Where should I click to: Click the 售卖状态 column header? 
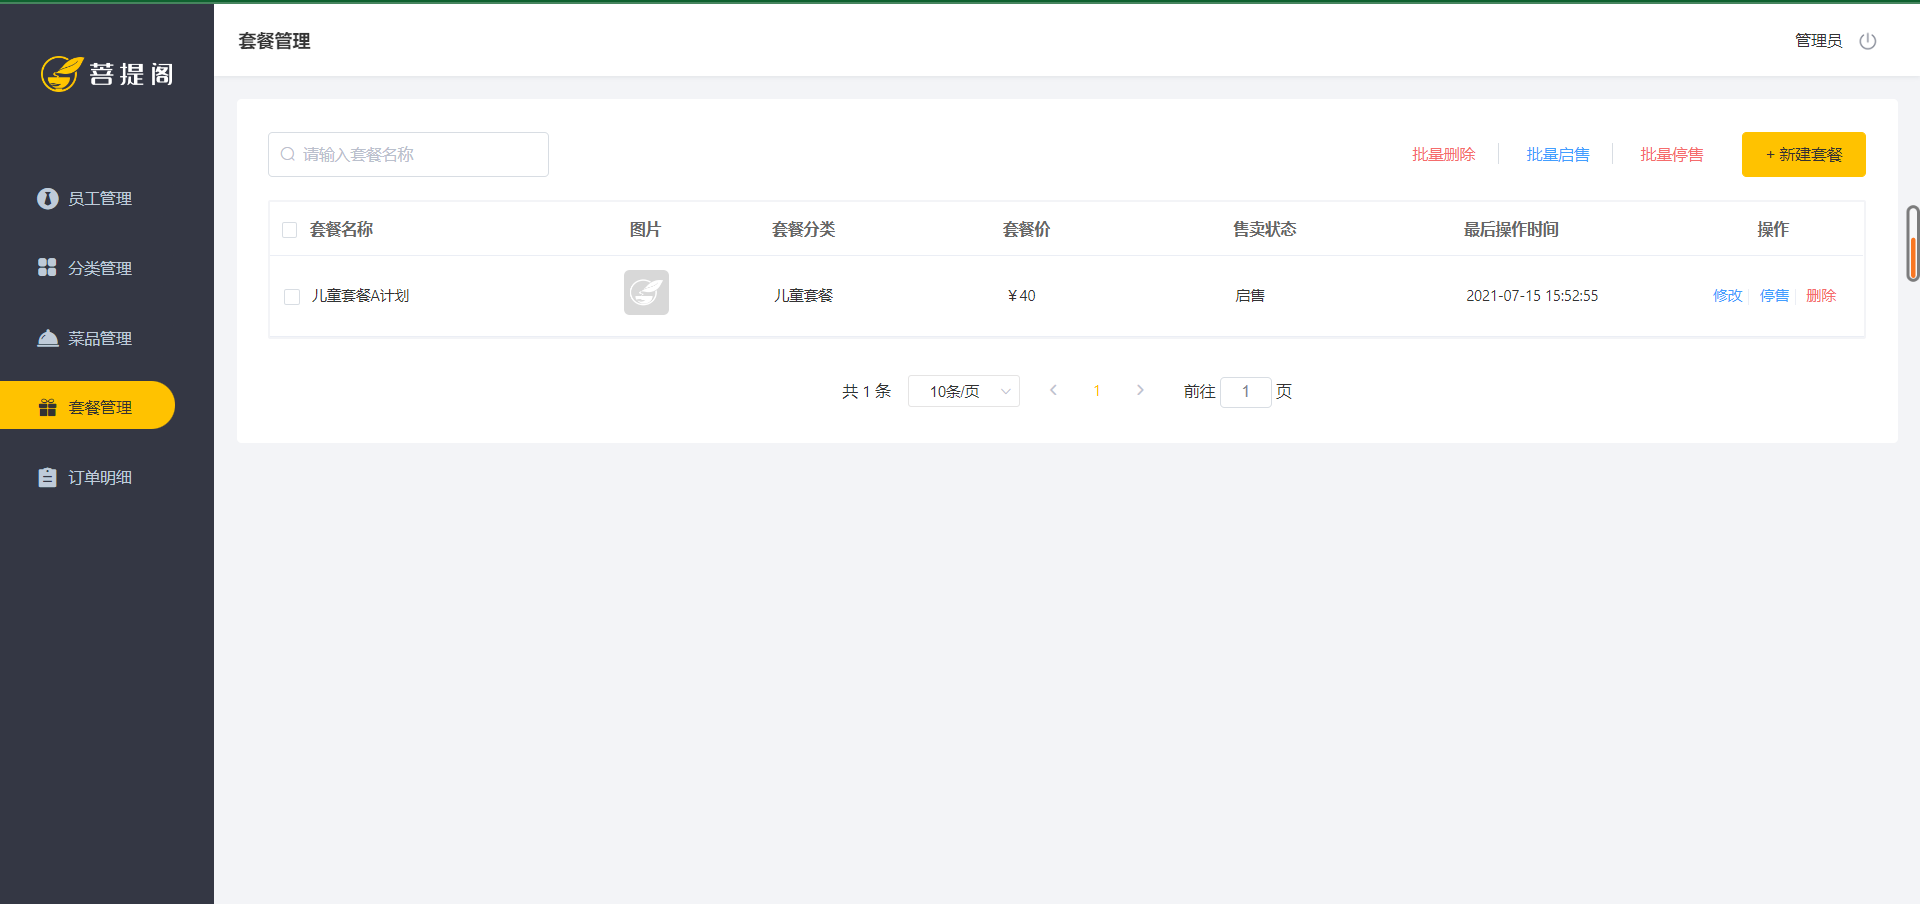point(1265,229)
